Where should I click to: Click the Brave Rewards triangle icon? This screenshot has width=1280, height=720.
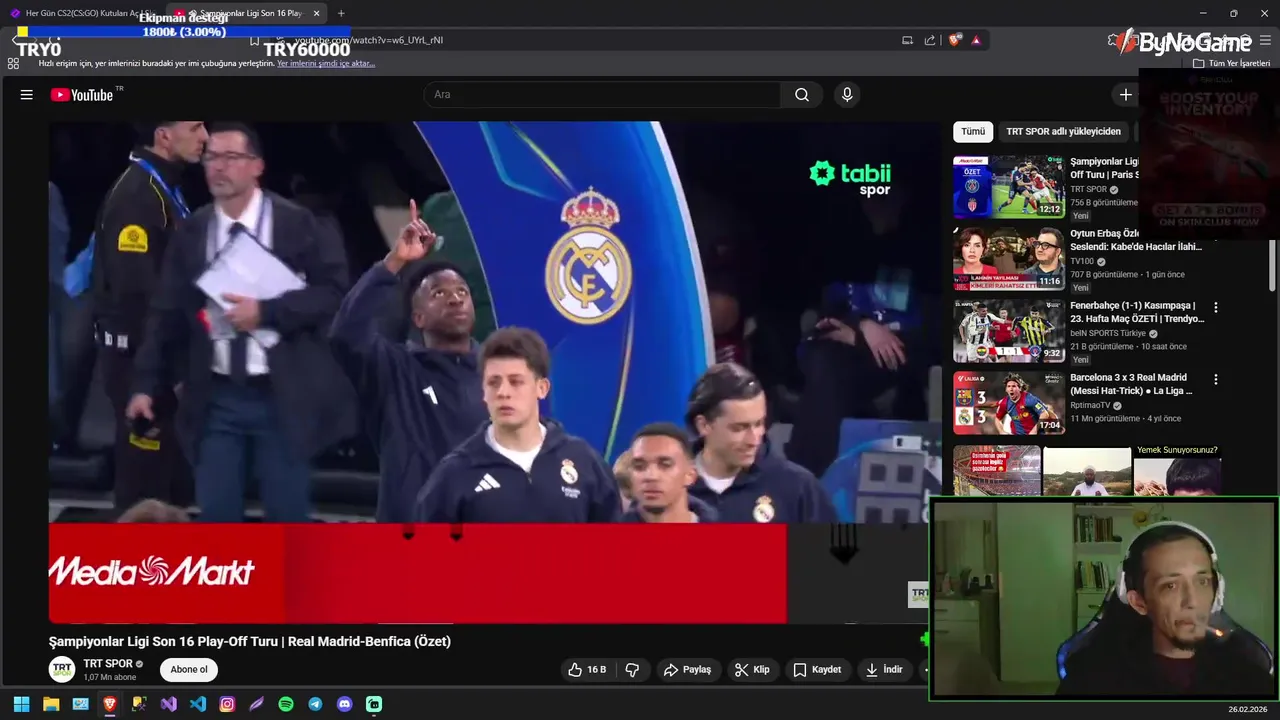[976, 40]
